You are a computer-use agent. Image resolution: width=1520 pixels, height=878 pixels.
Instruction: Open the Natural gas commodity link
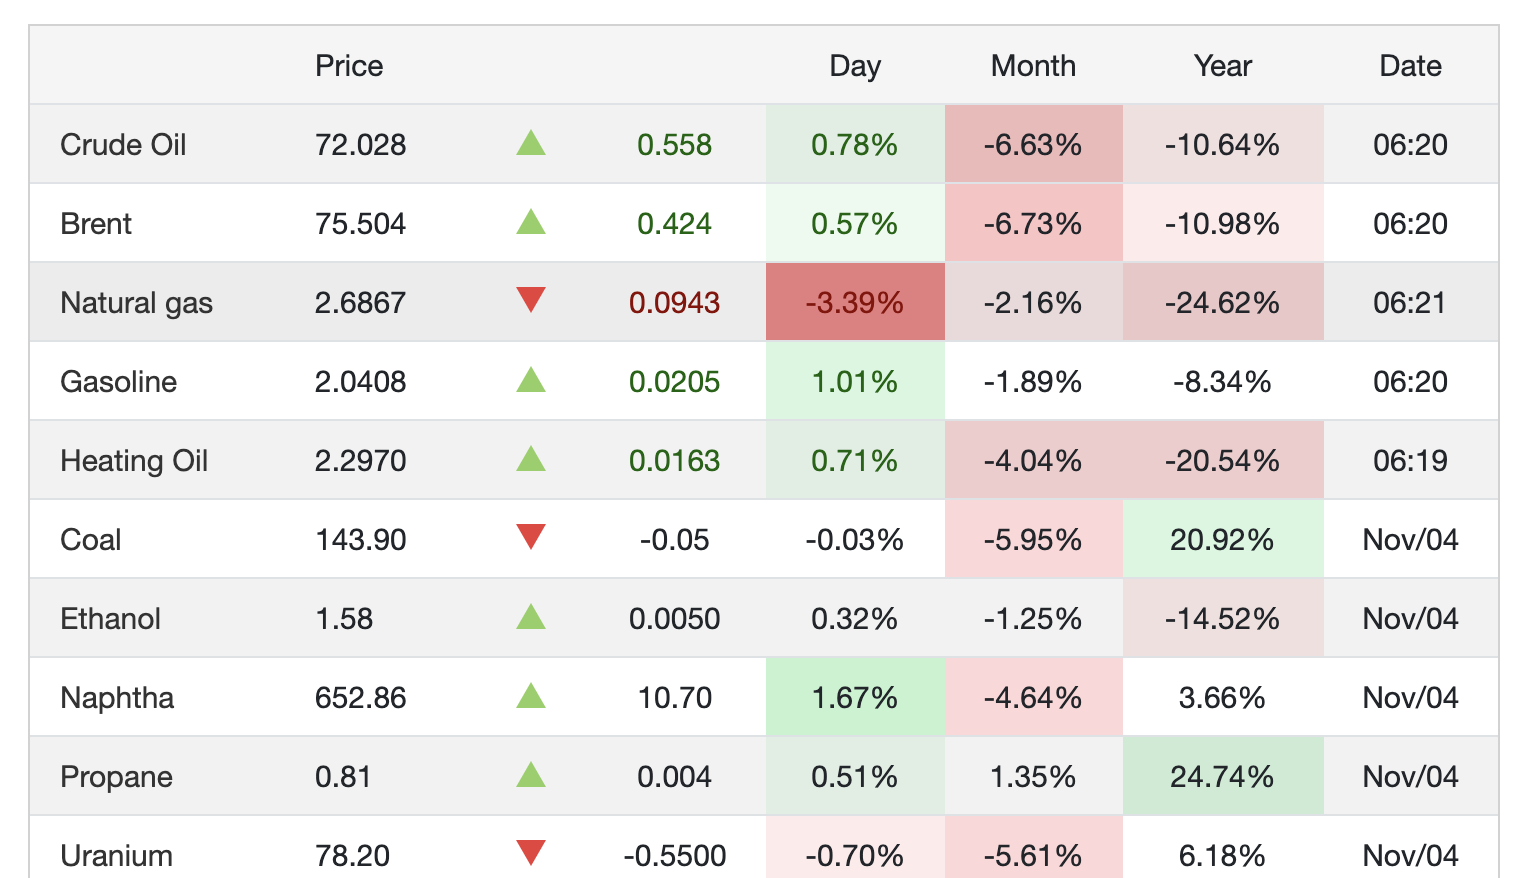(x=136, y=303)
